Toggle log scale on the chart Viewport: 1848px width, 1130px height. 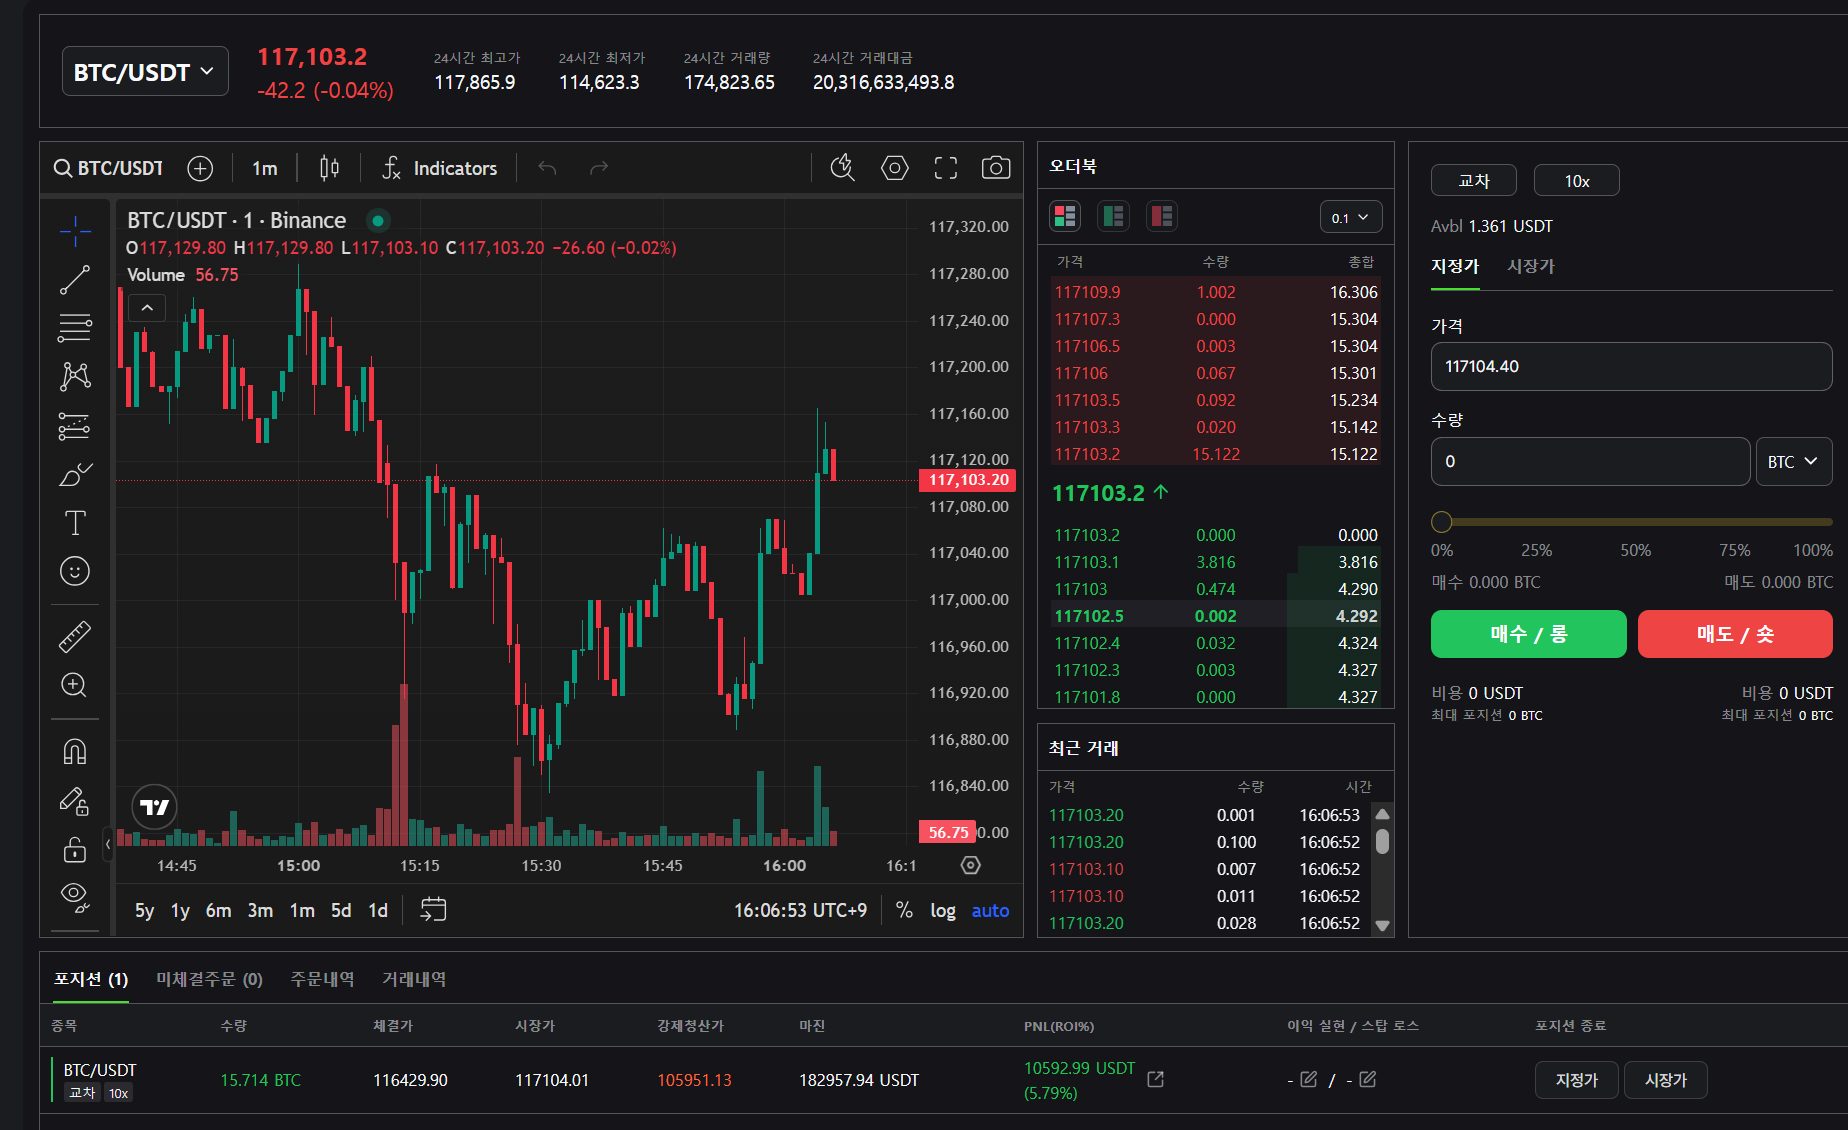(x=943, y=910)
